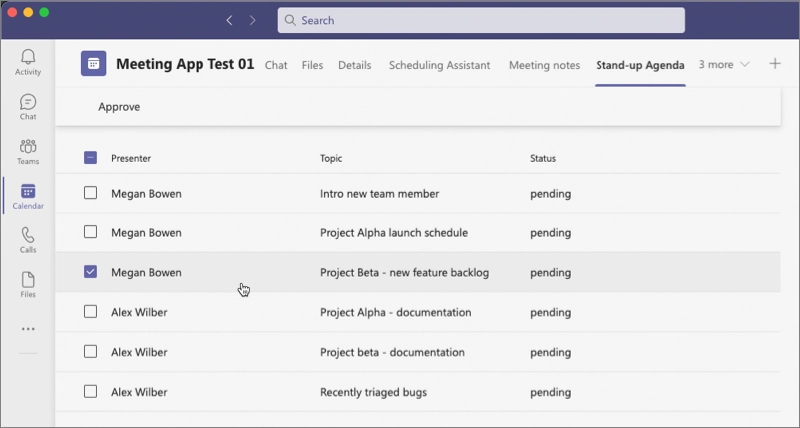The width and height of the screenshot is (800, 428).
Task: Uncheck the Project Beta feature backlog row
Action: 90,272
